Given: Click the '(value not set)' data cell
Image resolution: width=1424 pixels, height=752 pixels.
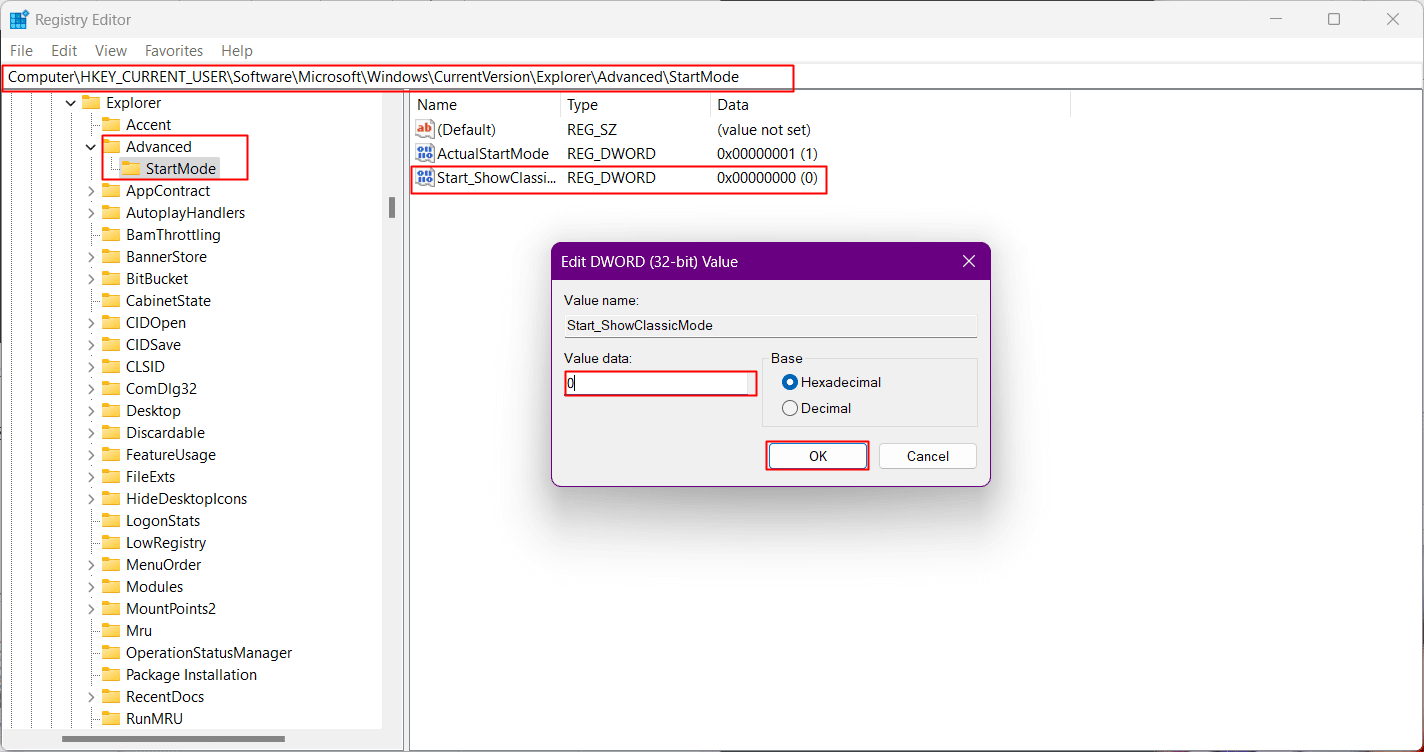Looking at the screenshot, I should (x=764, y=130).
